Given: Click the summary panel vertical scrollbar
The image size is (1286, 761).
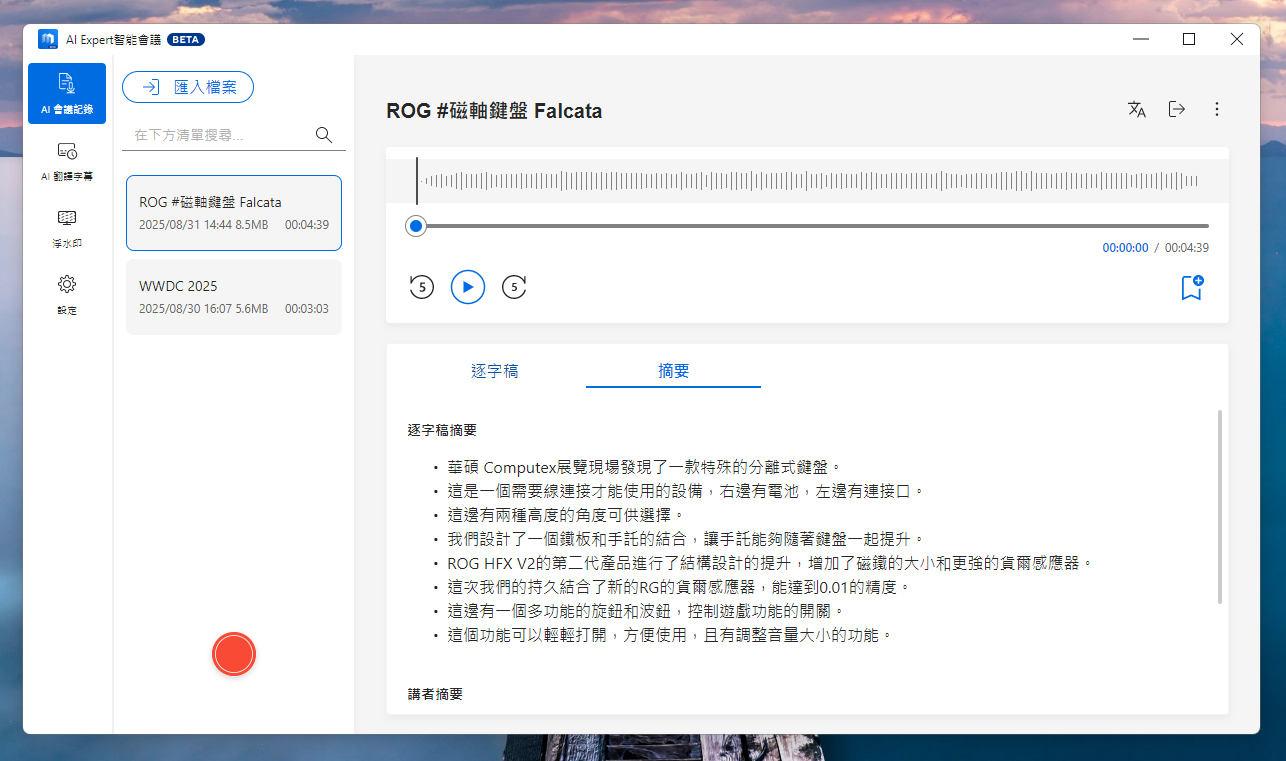Looking at the screenshot, I should [1219, 506].
